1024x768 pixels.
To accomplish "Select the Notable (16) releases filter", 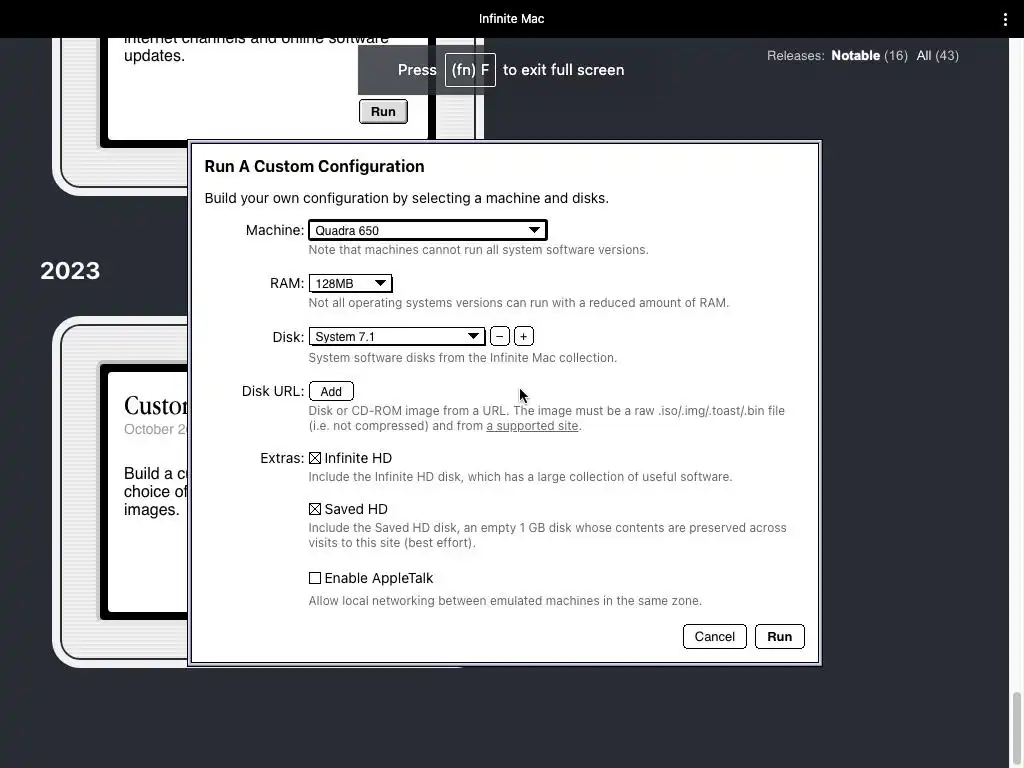I will [869, 56].
